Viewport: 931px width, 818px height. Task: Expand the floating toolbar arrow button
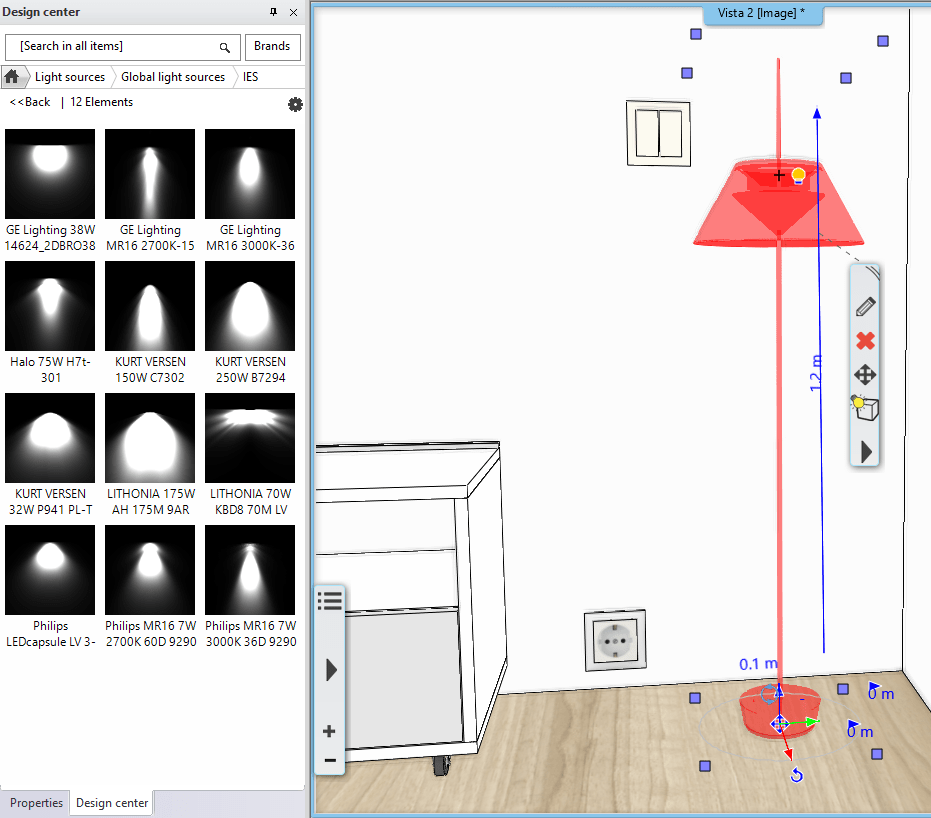[x=865, y=451]
